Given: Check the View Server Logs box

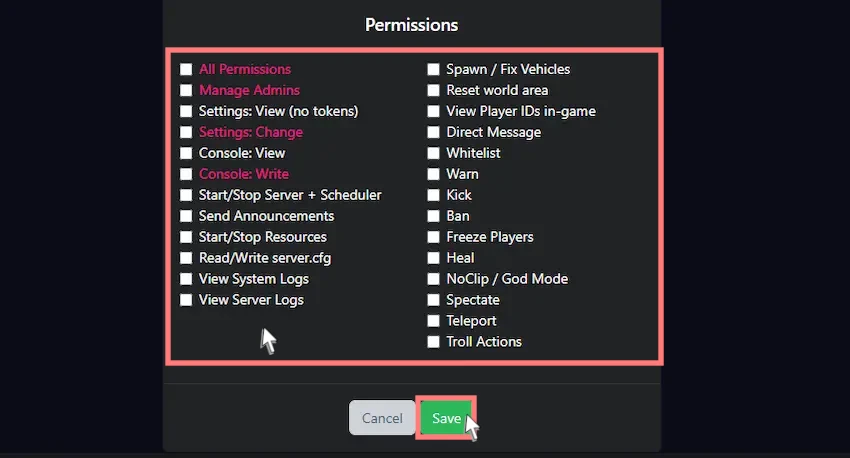Looking at the screenshot, I should tap(186, 300).
